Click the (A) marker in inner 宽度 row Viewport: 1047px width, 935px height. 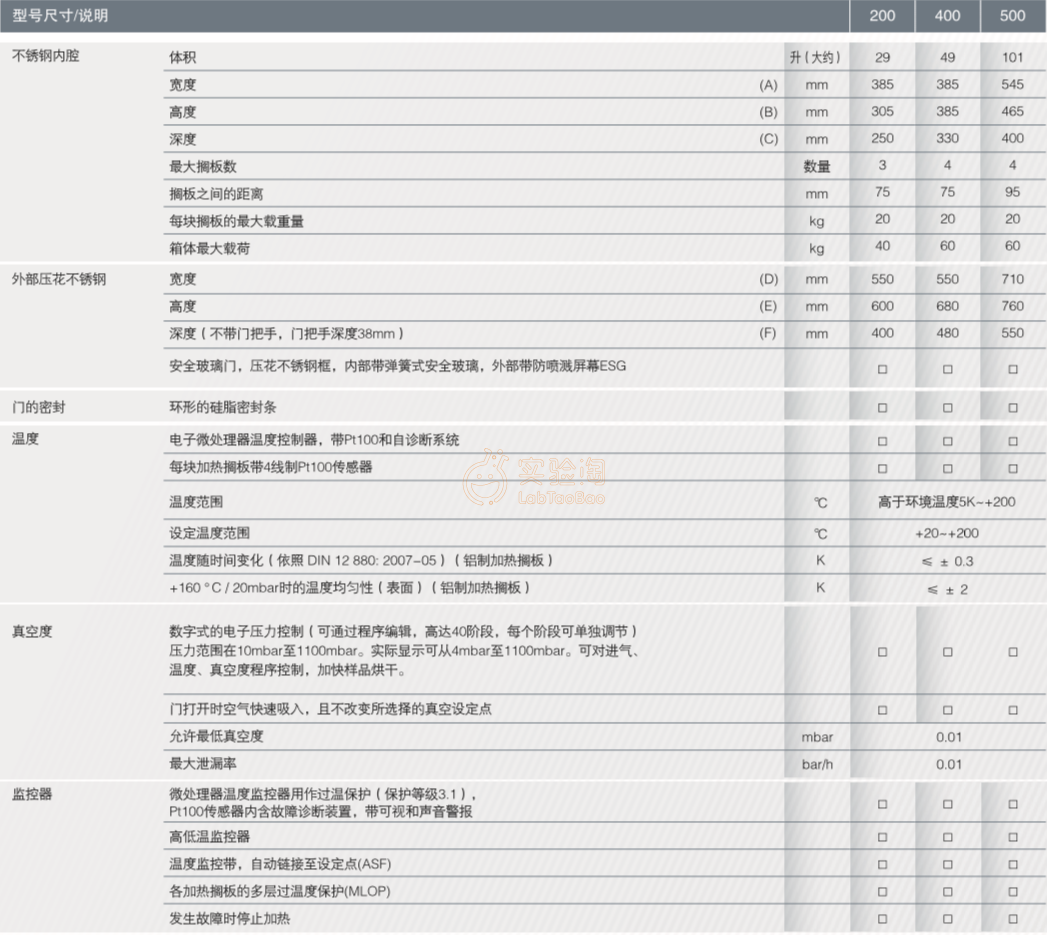[x=768, y=85]
